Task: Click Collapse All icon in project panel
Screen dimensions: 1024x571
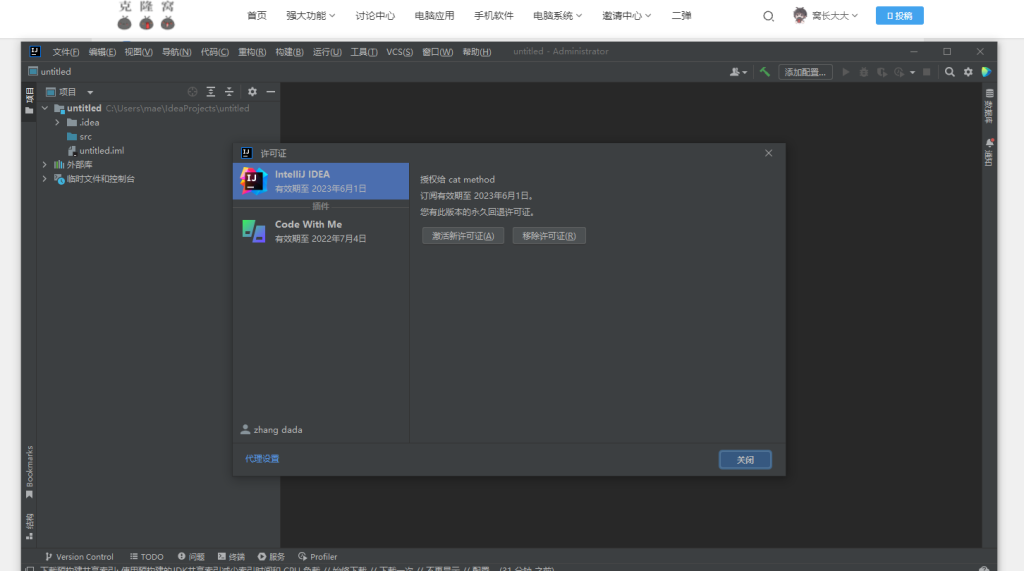Action: tap(229, 92)
